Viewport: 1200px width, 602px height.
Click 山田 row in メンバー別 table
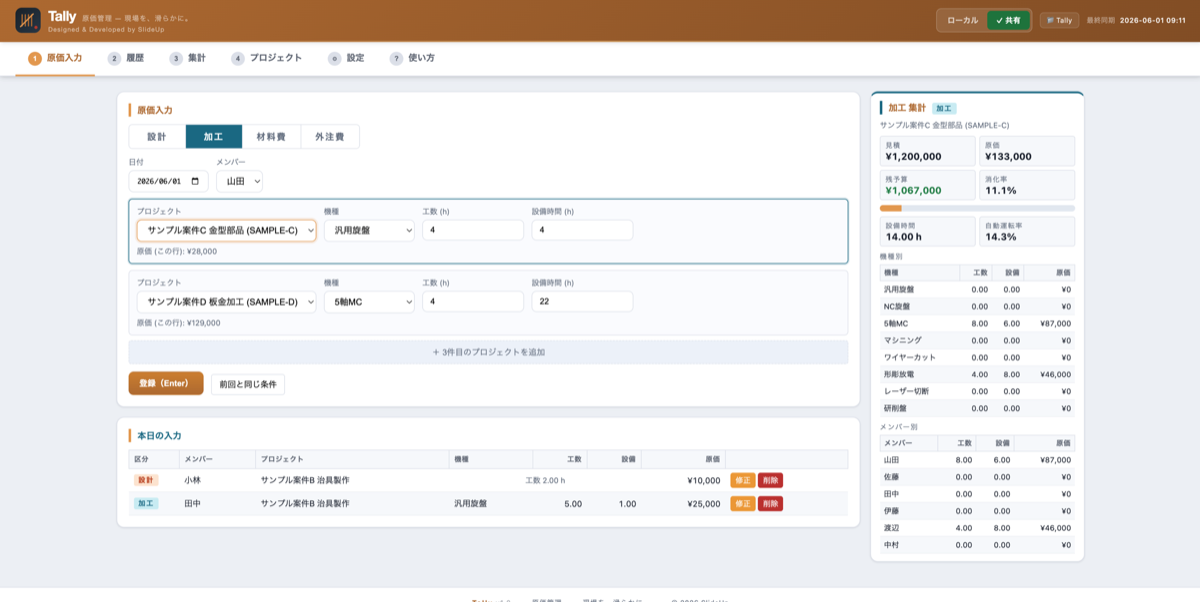coord(977,460)
